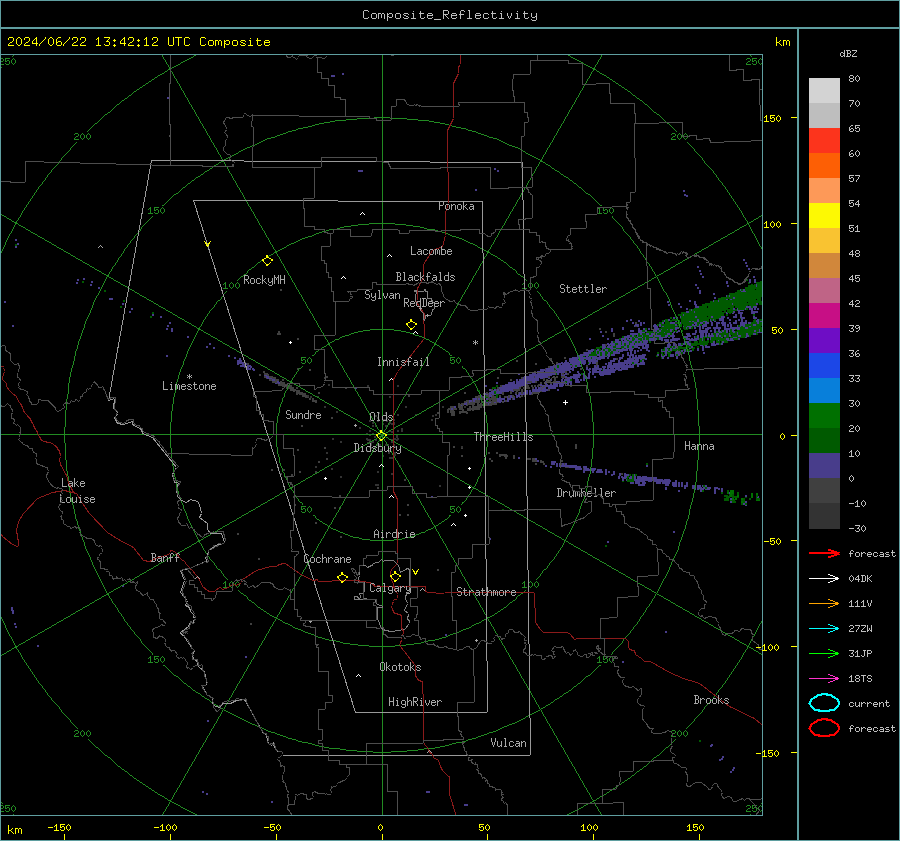Image resolution: width=900 pixels, height=841 pixels.
Task: Click the red 'forecast' ellipse legend symbol
Action: tap(824, 728)
